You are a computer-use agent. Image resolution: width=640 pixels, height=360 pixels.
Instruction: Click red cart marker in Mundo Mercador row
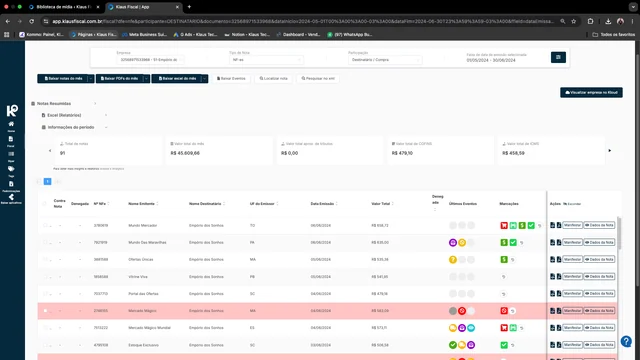point(504,225)
